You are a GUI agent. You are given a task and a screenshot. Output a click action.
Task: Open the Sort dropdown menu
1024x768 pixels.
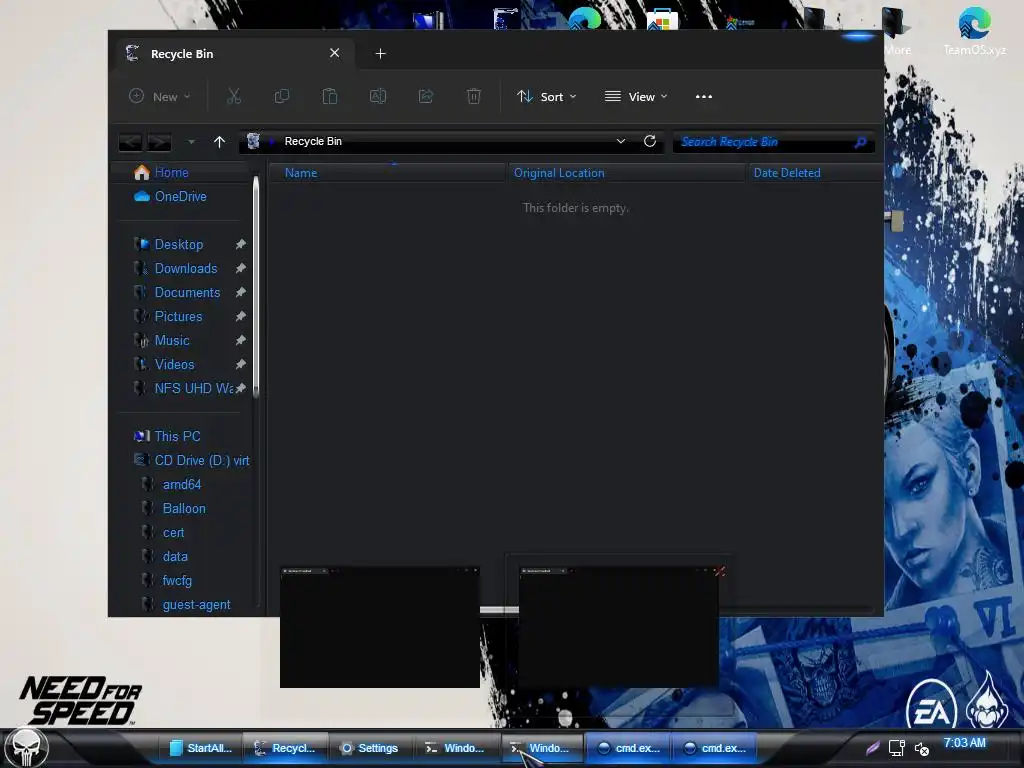coord(547,97)
